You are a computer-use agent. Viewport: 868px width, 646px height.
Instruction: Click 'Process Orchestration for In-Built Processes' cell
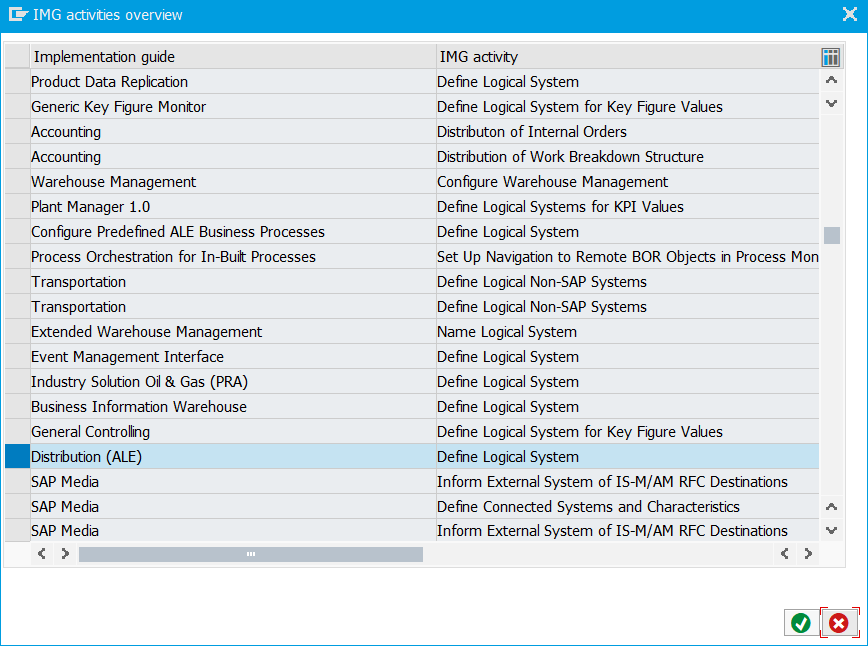[233, 257]
